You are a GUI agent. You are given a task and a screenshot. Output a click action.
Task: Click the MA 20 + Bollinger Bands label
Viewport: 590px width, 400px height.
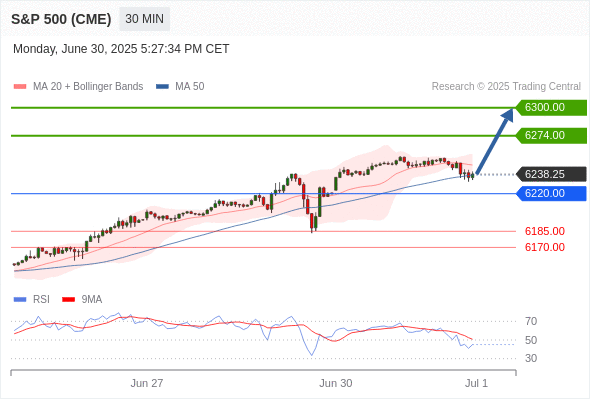(88, 87)
